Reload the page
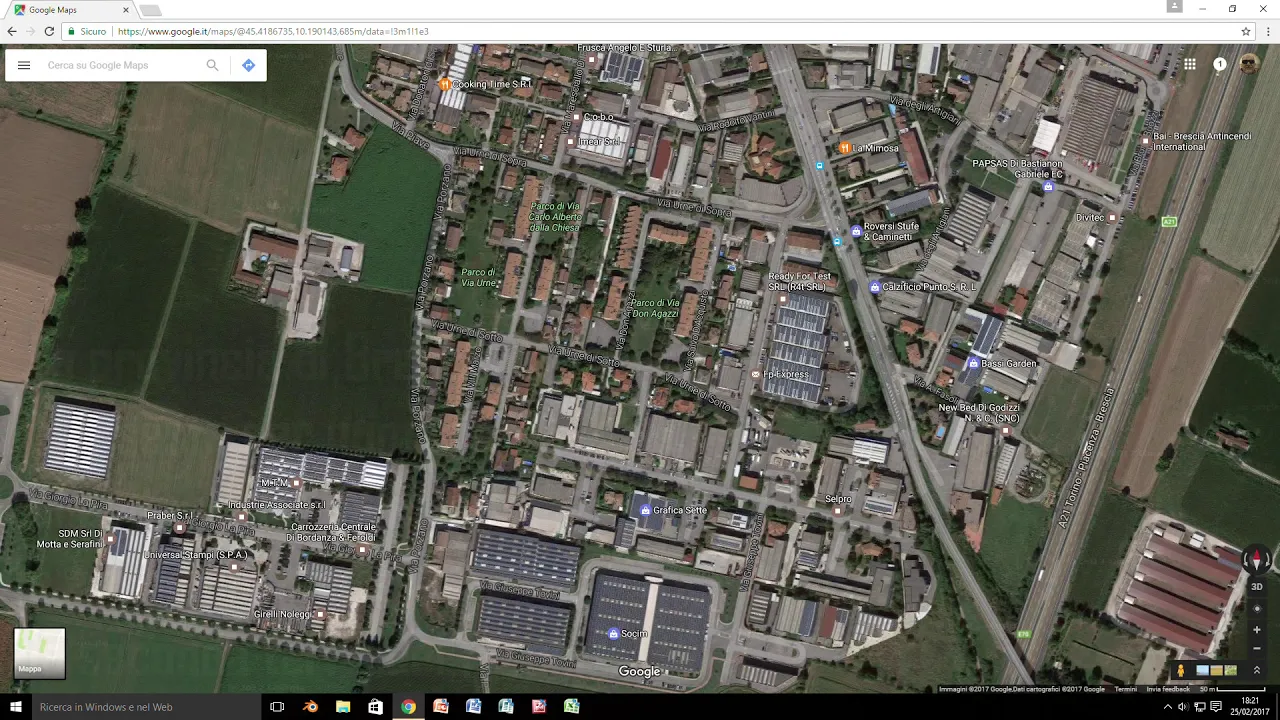 tap(49, 31)
